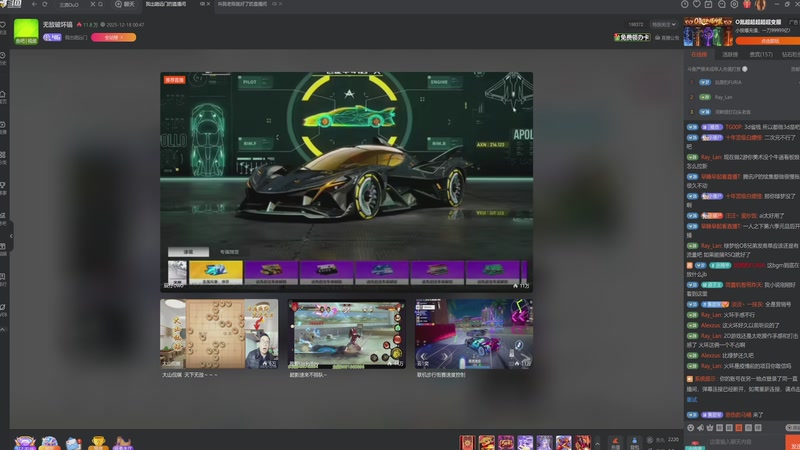The width and height of the screenshot is (800, 450).
Task: Toggle the switch above the ranking list
Action: (745, 69)
